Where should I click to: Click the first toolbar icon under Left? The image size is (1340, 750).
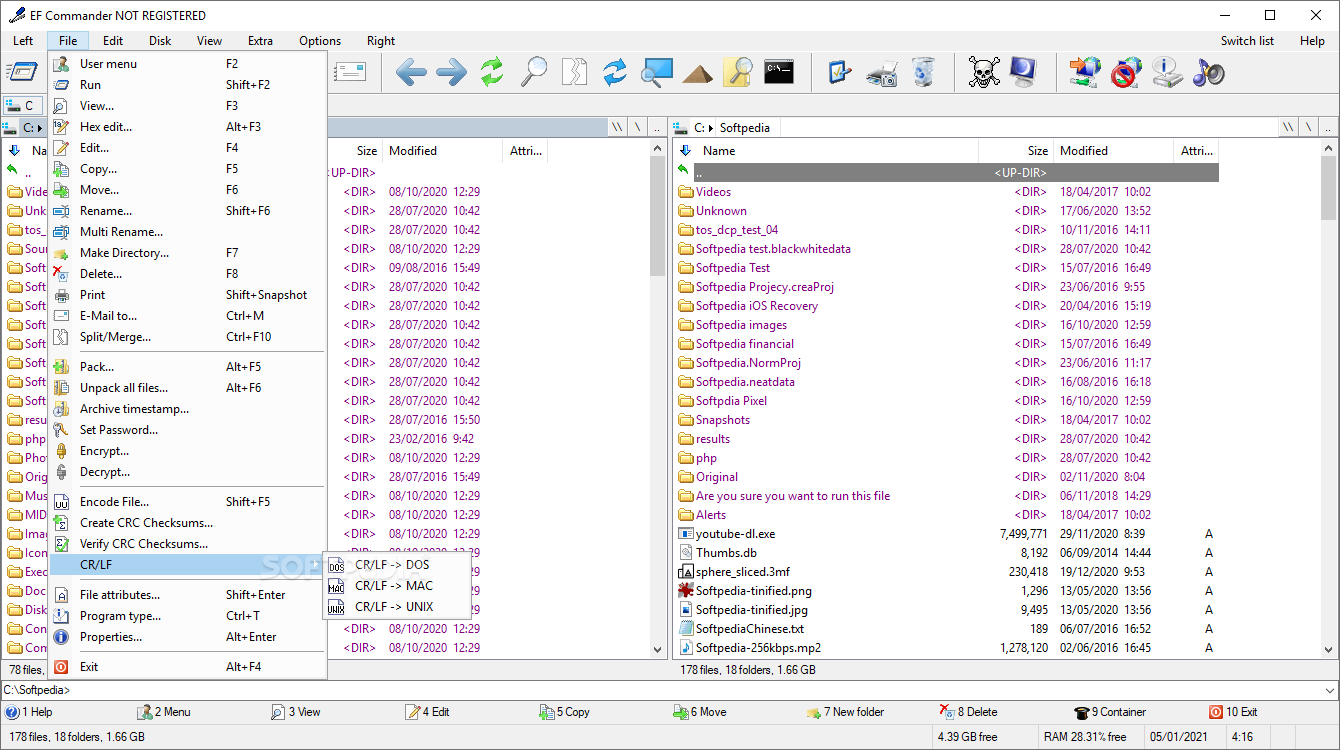click(21, 72)
